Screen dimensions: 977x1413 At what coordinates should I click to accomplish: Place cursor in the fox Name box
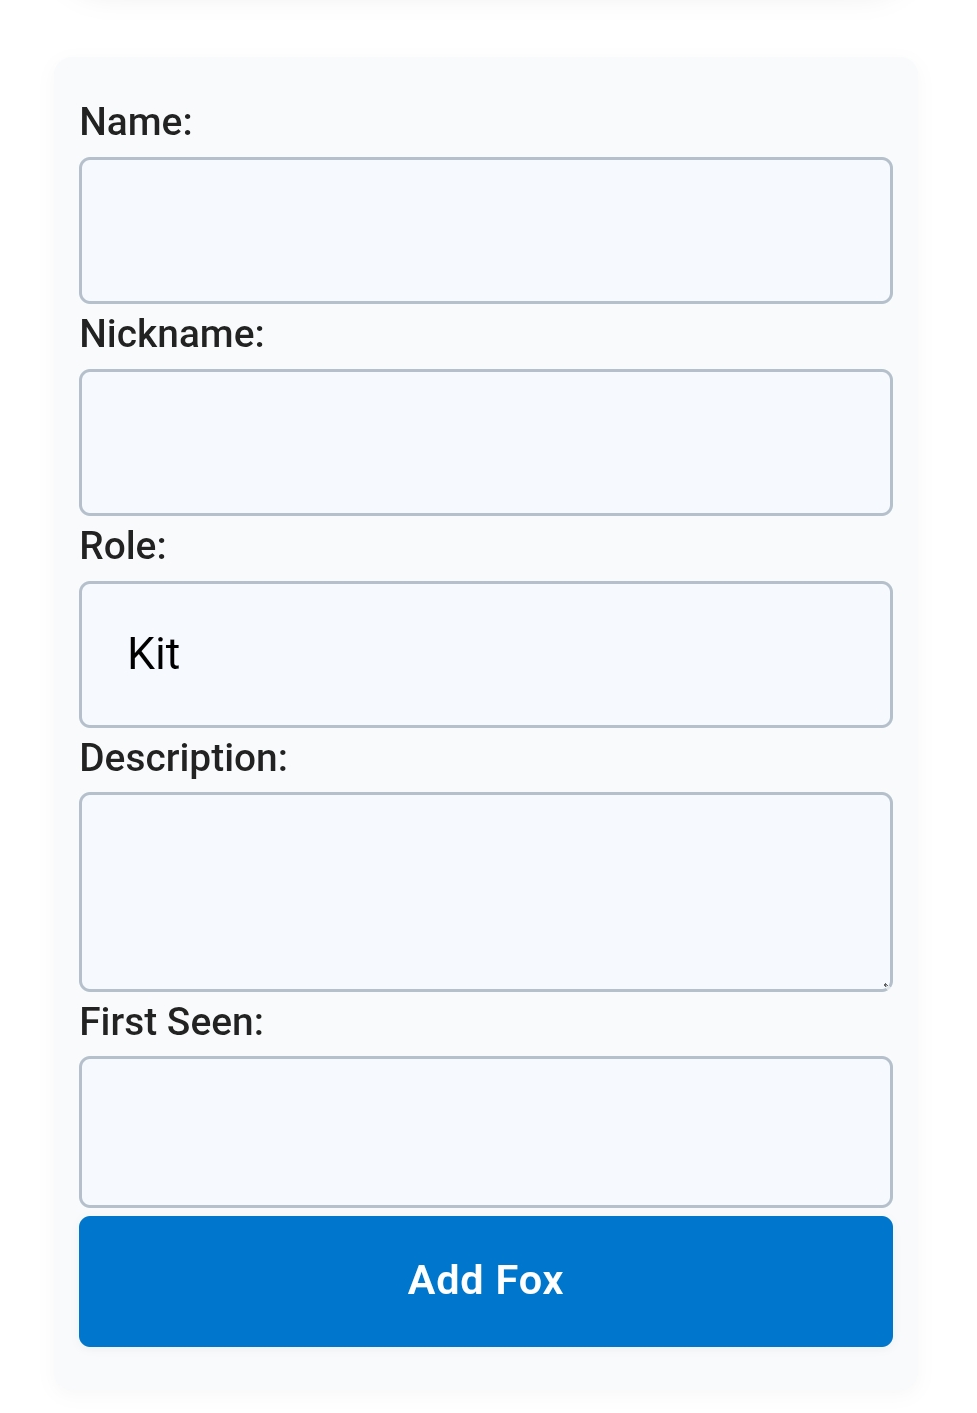(x=485, y=230)
